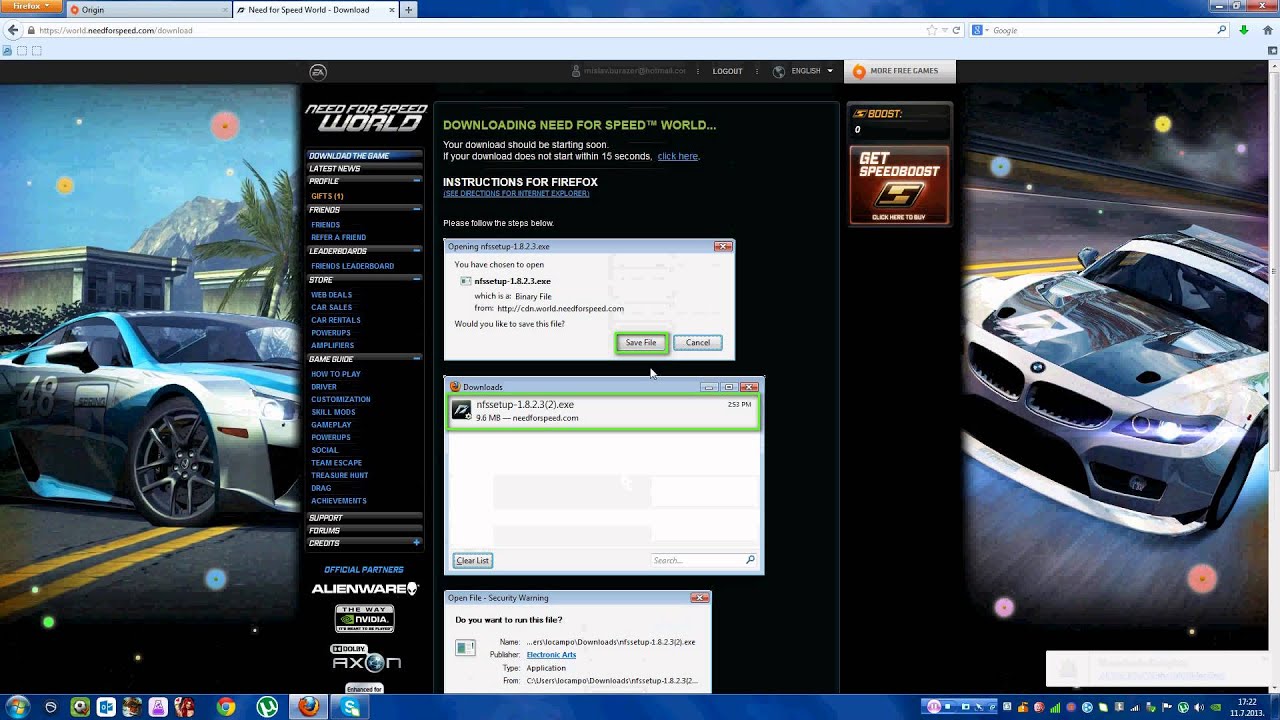Image resolution: width=1280 pixels, height=720 pixels.
Task: Click the NVIDIA partner badge
Action: pos(364,619)
